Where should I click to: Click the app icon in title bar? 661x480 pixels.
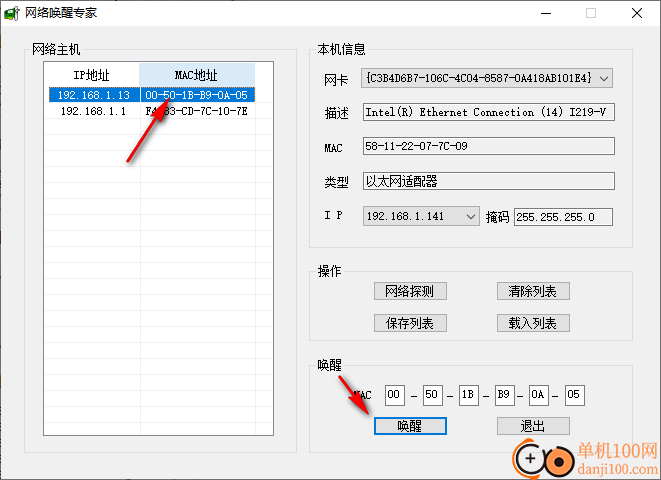click(11, 13)
